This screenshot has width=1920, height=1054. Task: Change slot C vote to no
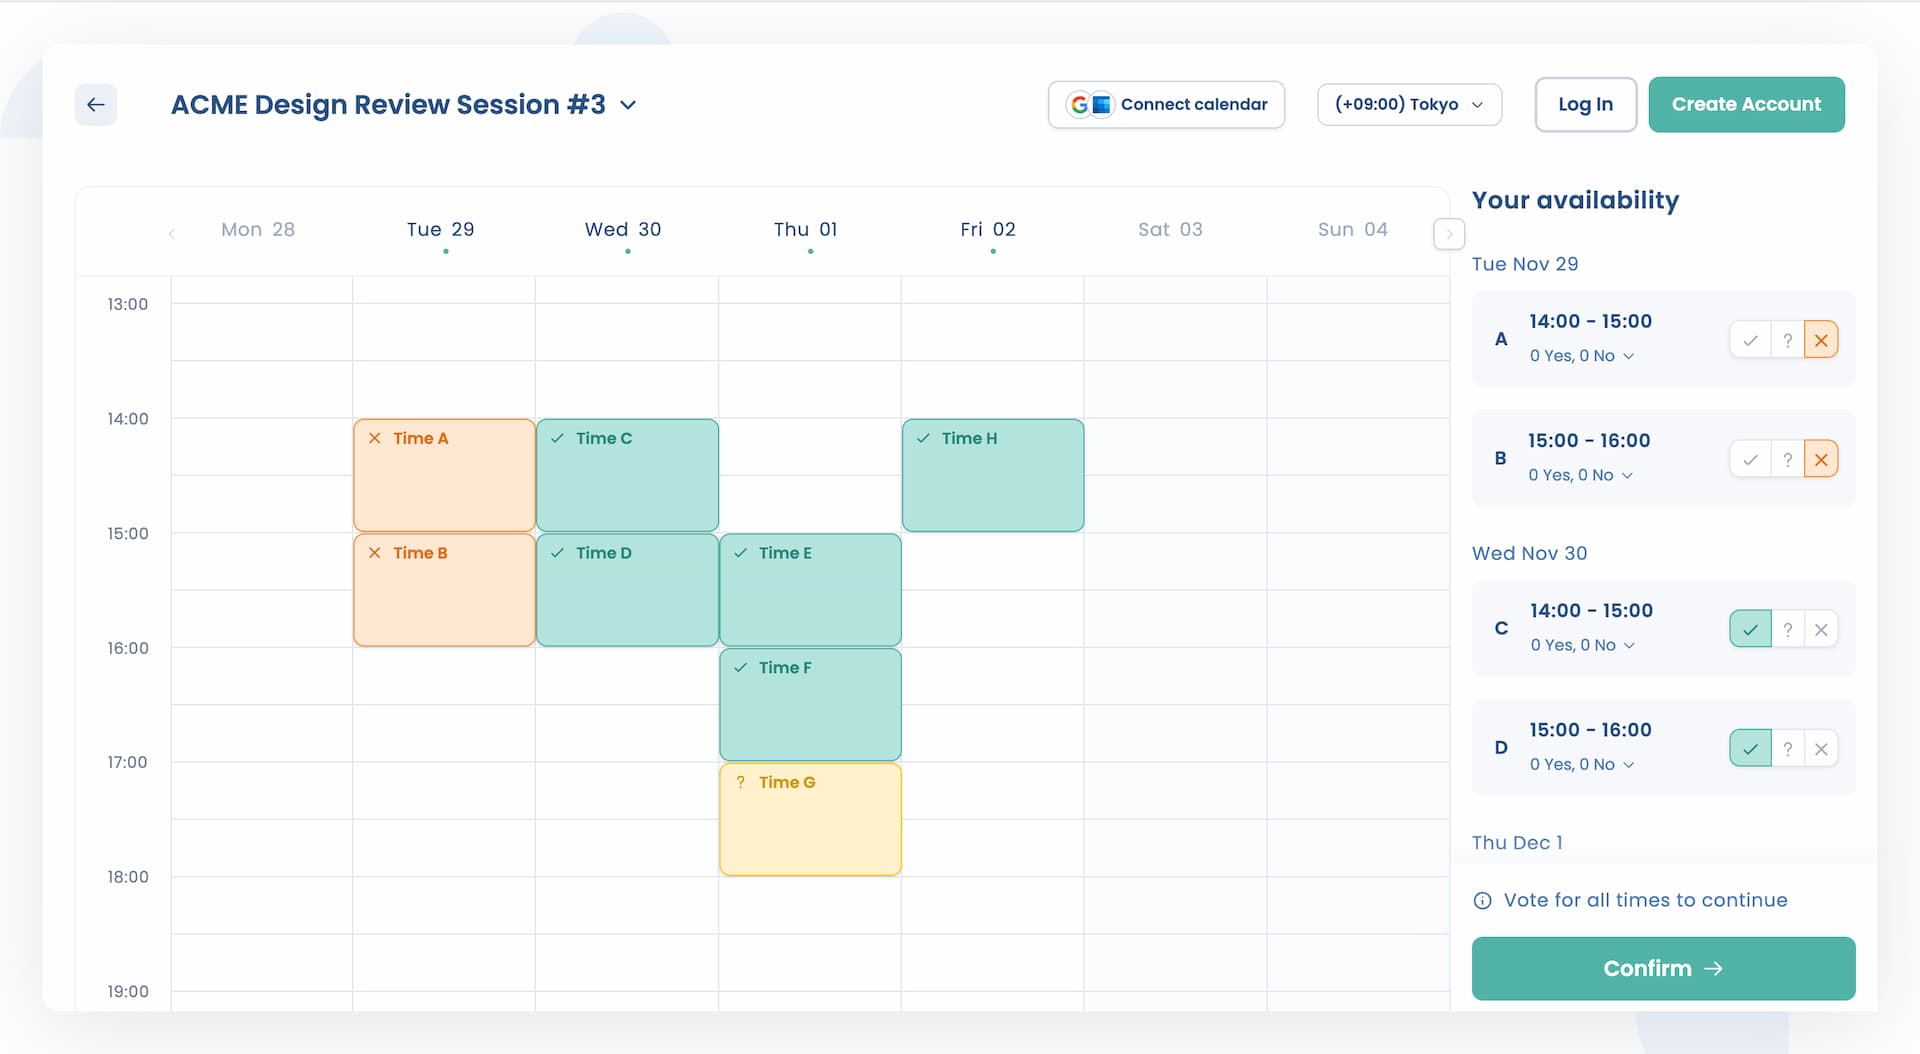[x=1821, y=629]
